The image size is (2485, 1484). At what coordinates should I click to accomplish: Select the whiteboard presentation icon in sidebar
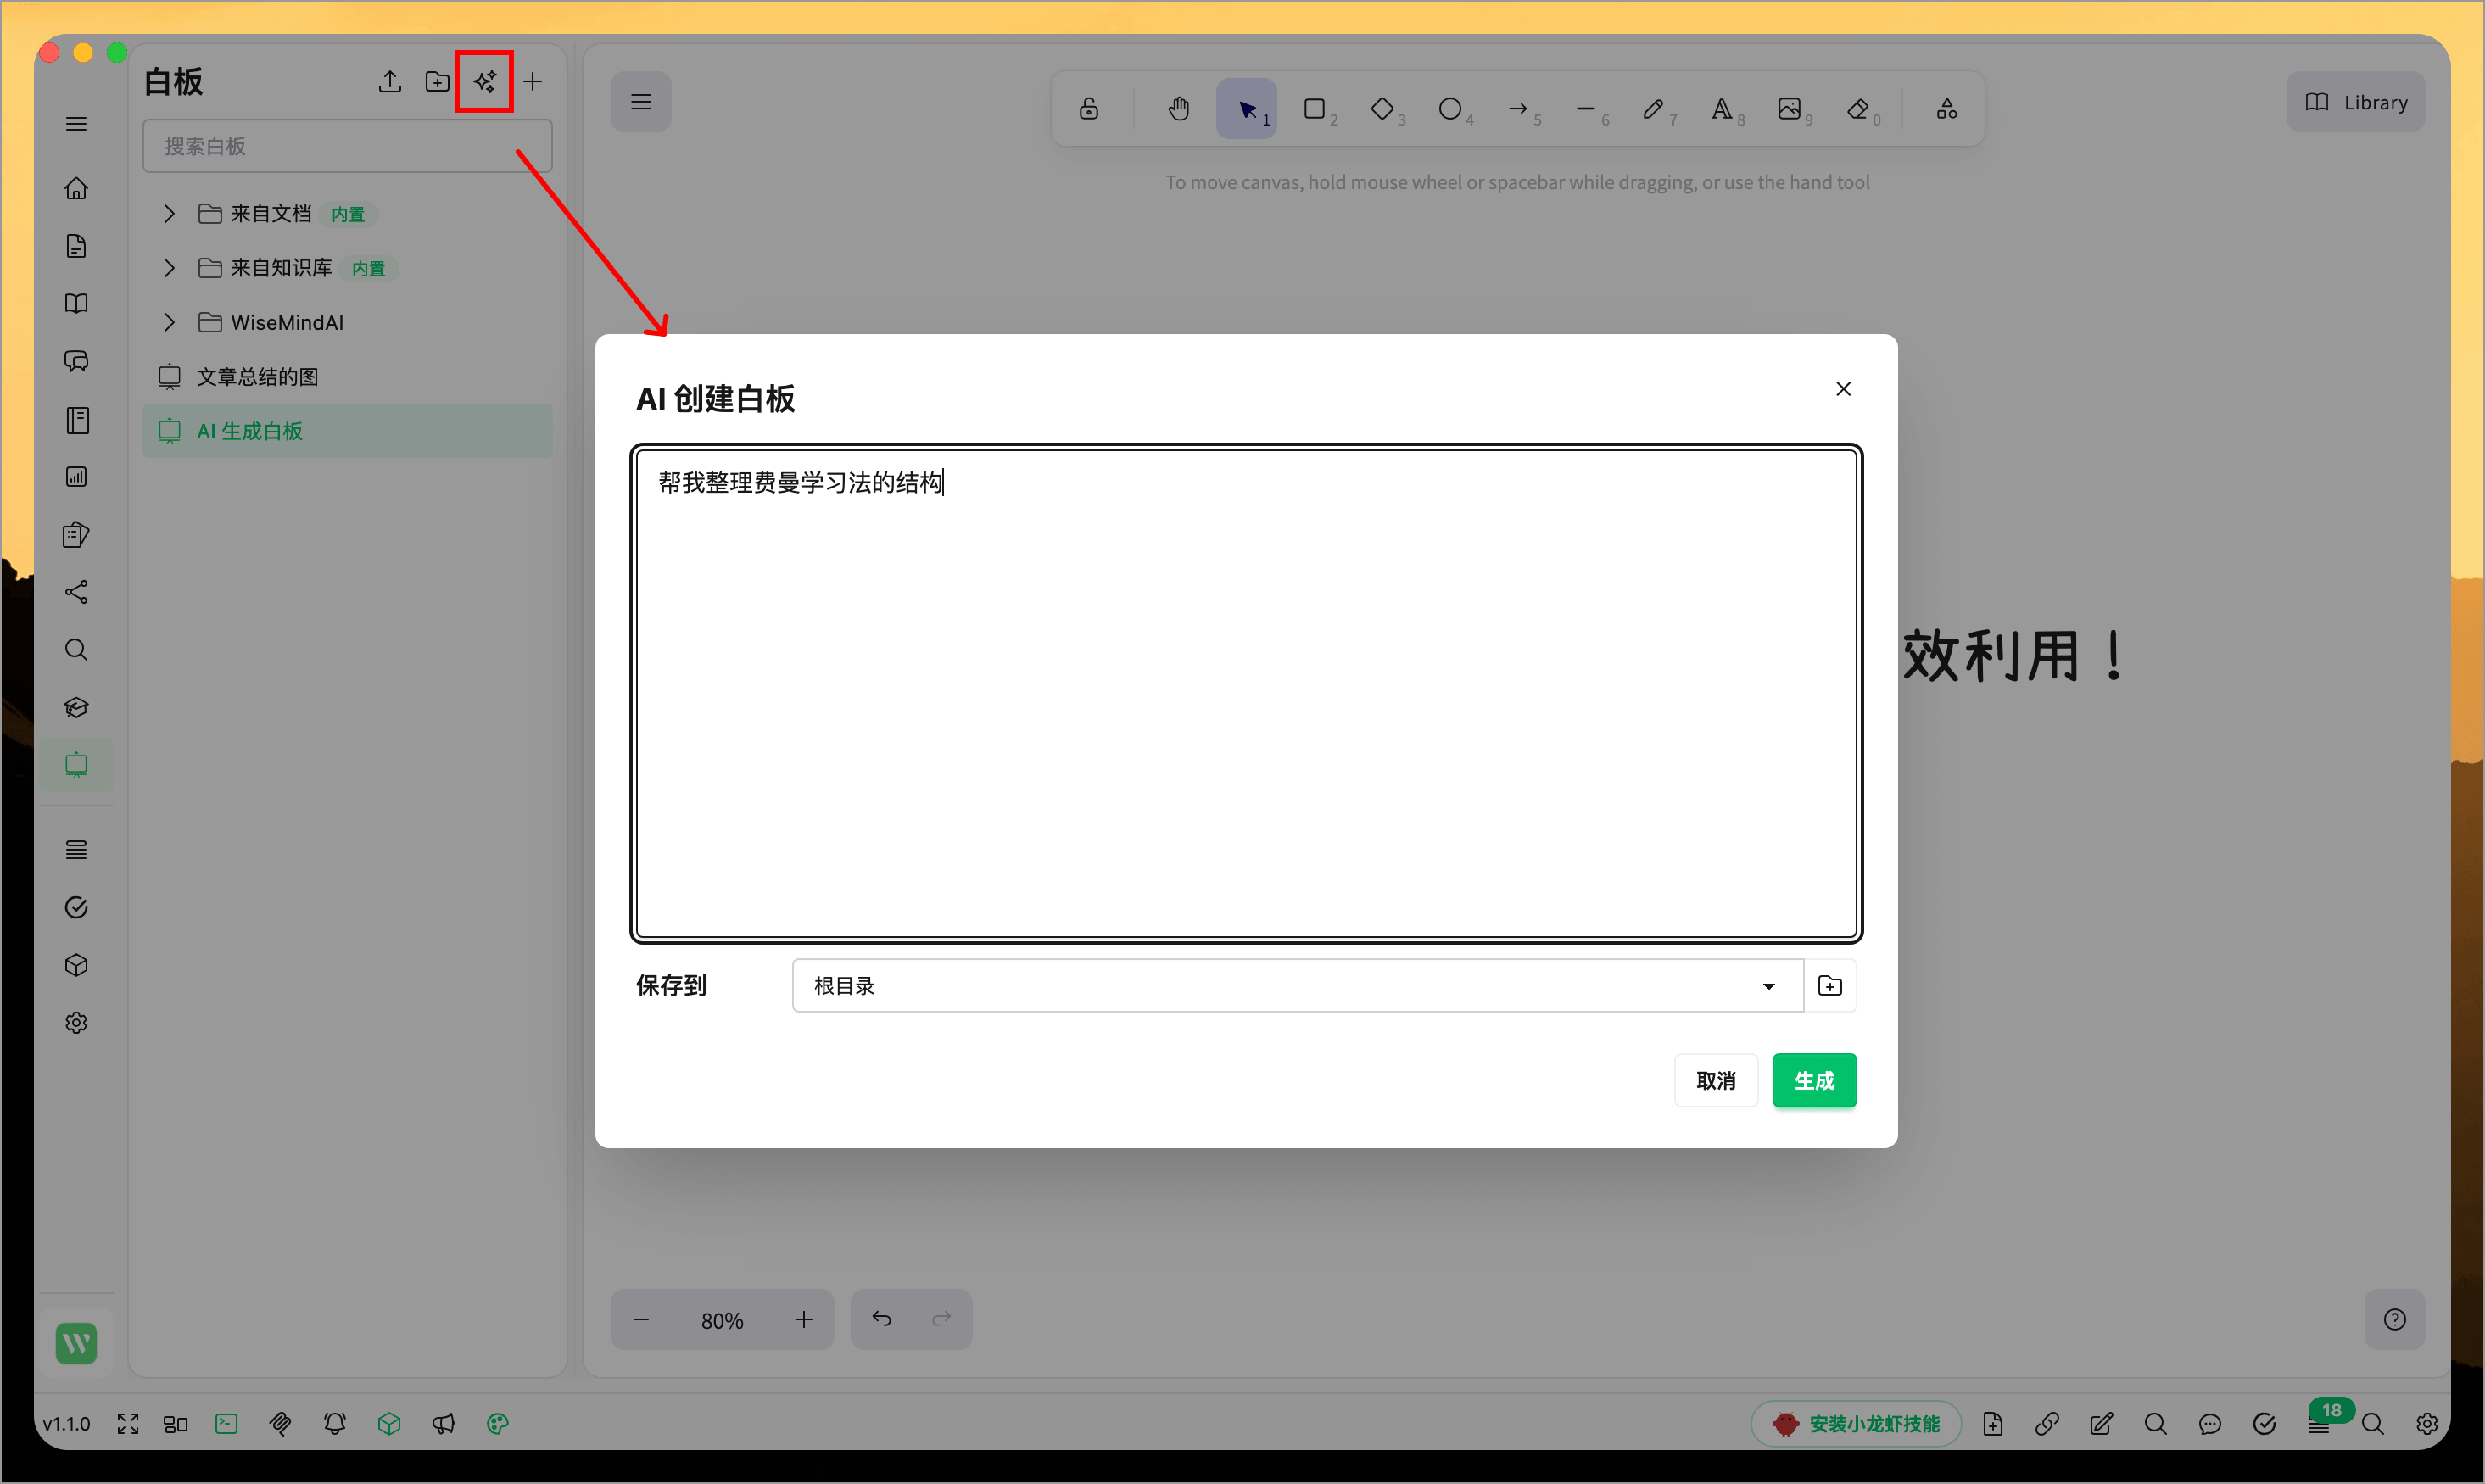point(76,765)
